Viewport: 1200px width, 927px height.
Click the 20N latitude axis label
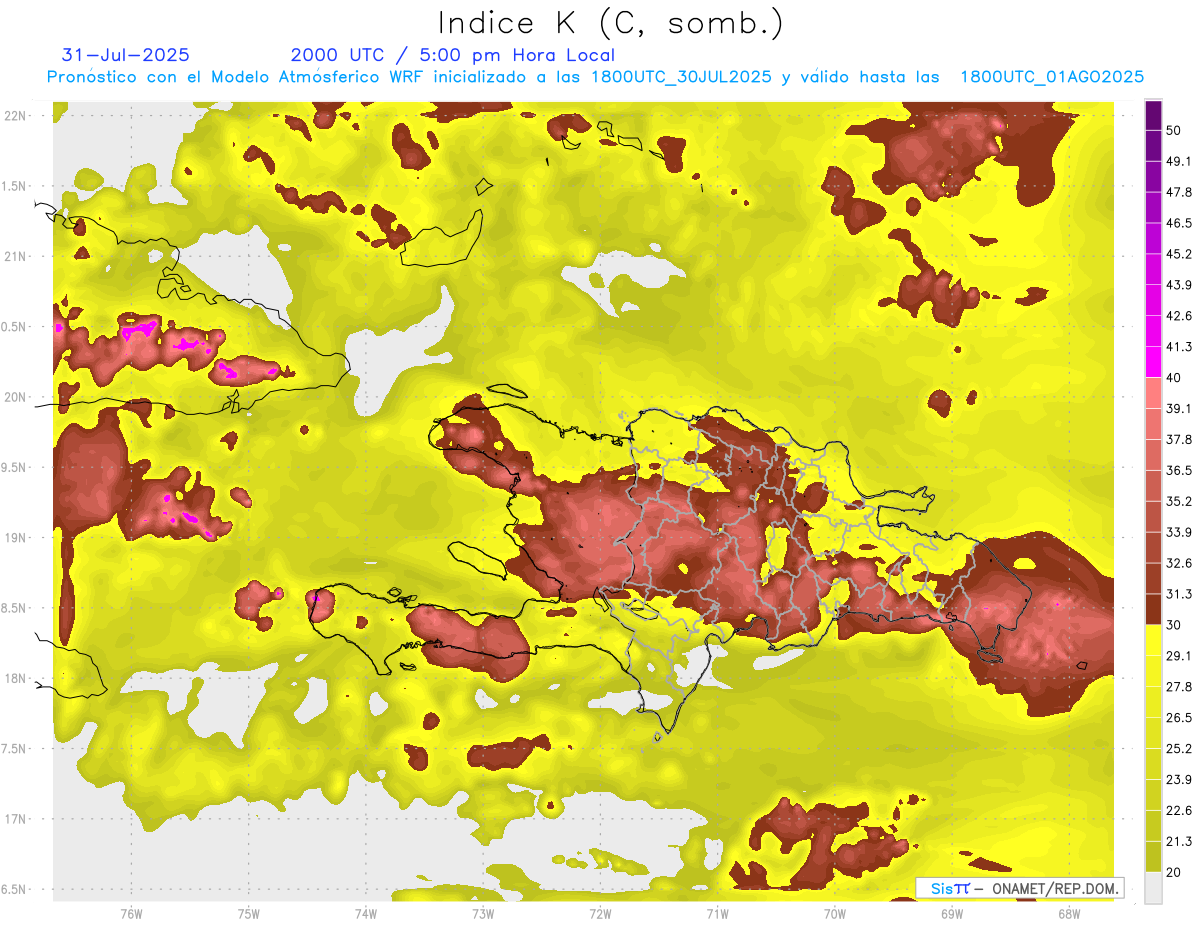tap(15, 397)
